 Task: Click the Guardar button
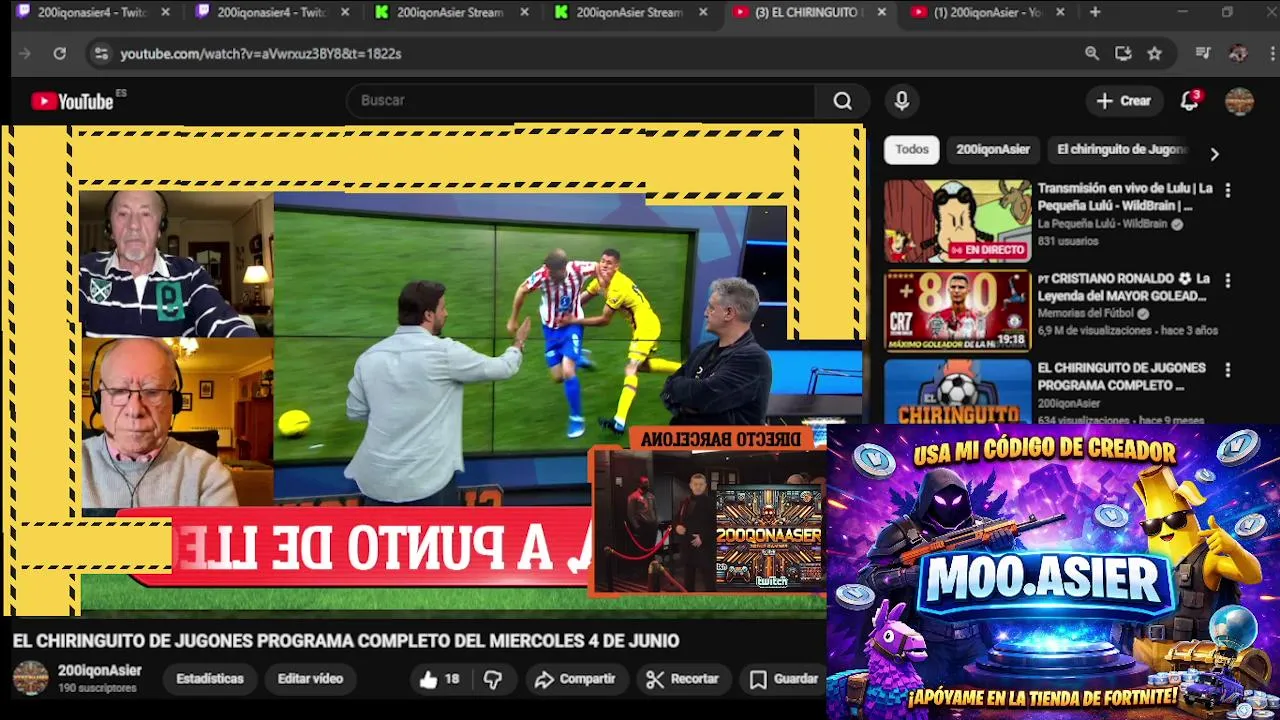784,679
